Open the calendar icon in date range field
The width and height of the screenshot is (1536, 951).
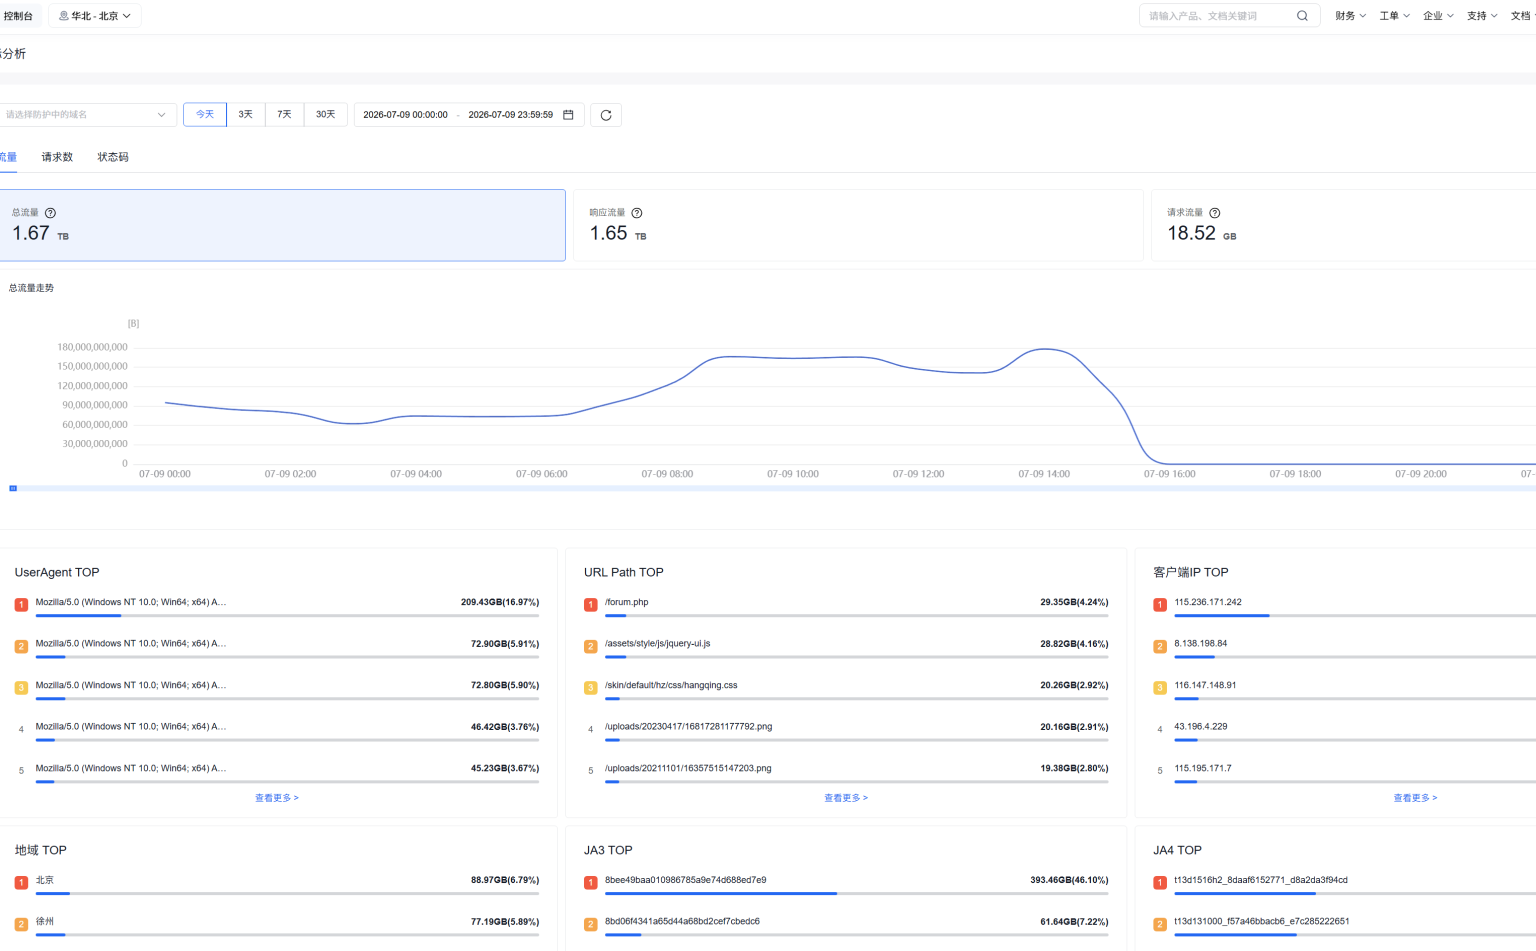568,115
